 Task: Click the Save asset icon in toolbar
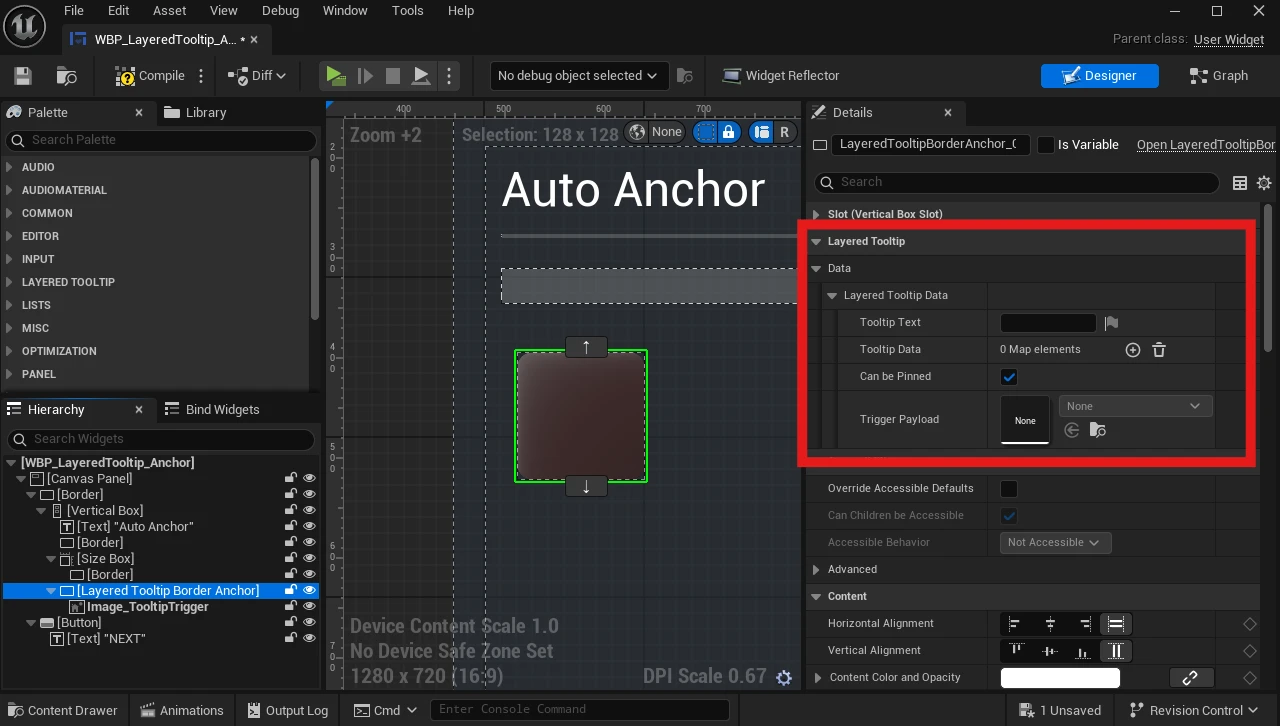coord(23,76)
